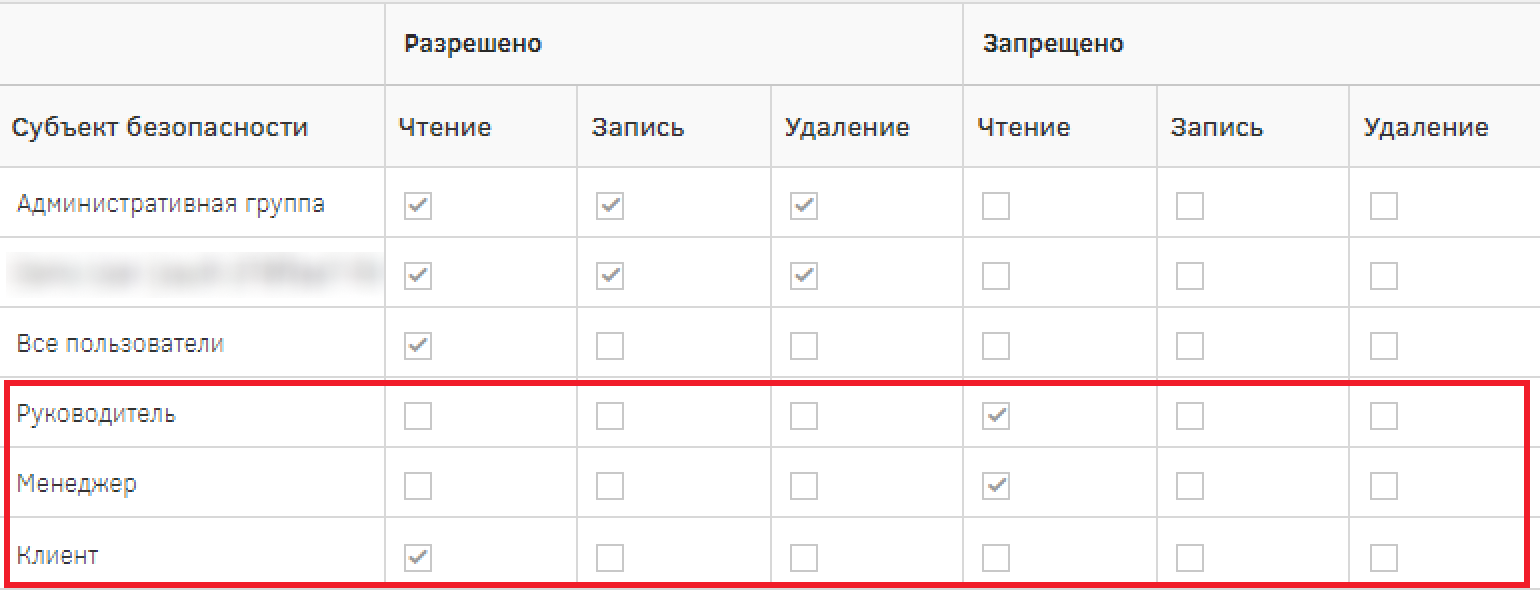Image resolution: width=1540 pixels, height=592 pixels.
Task: Uncheck allowed Чтение for Клиент
Action: pos(417,557)
